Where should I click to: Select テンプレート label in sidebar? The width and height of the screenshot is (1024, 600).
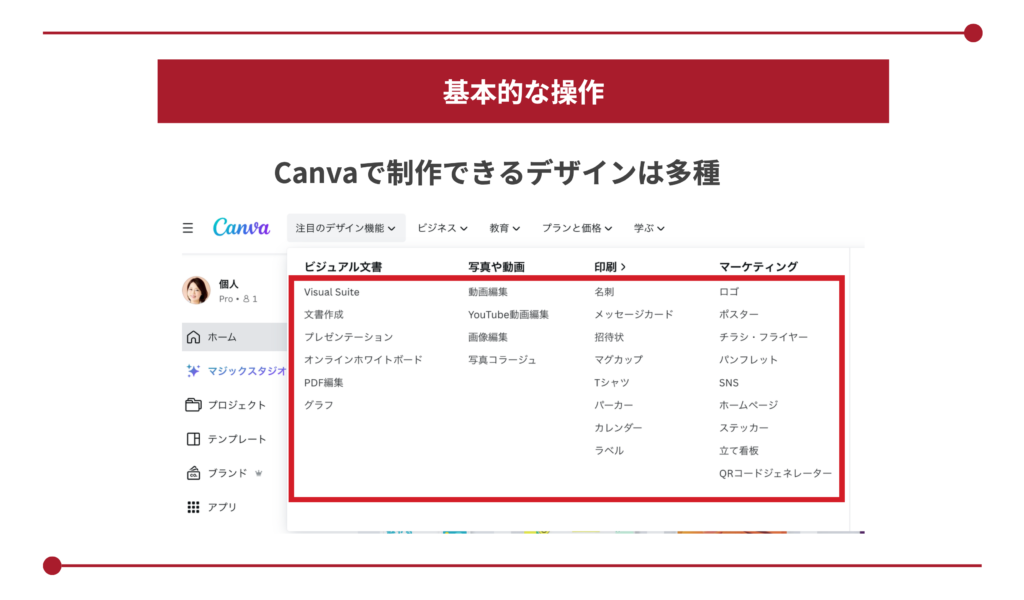pos(236,439)
